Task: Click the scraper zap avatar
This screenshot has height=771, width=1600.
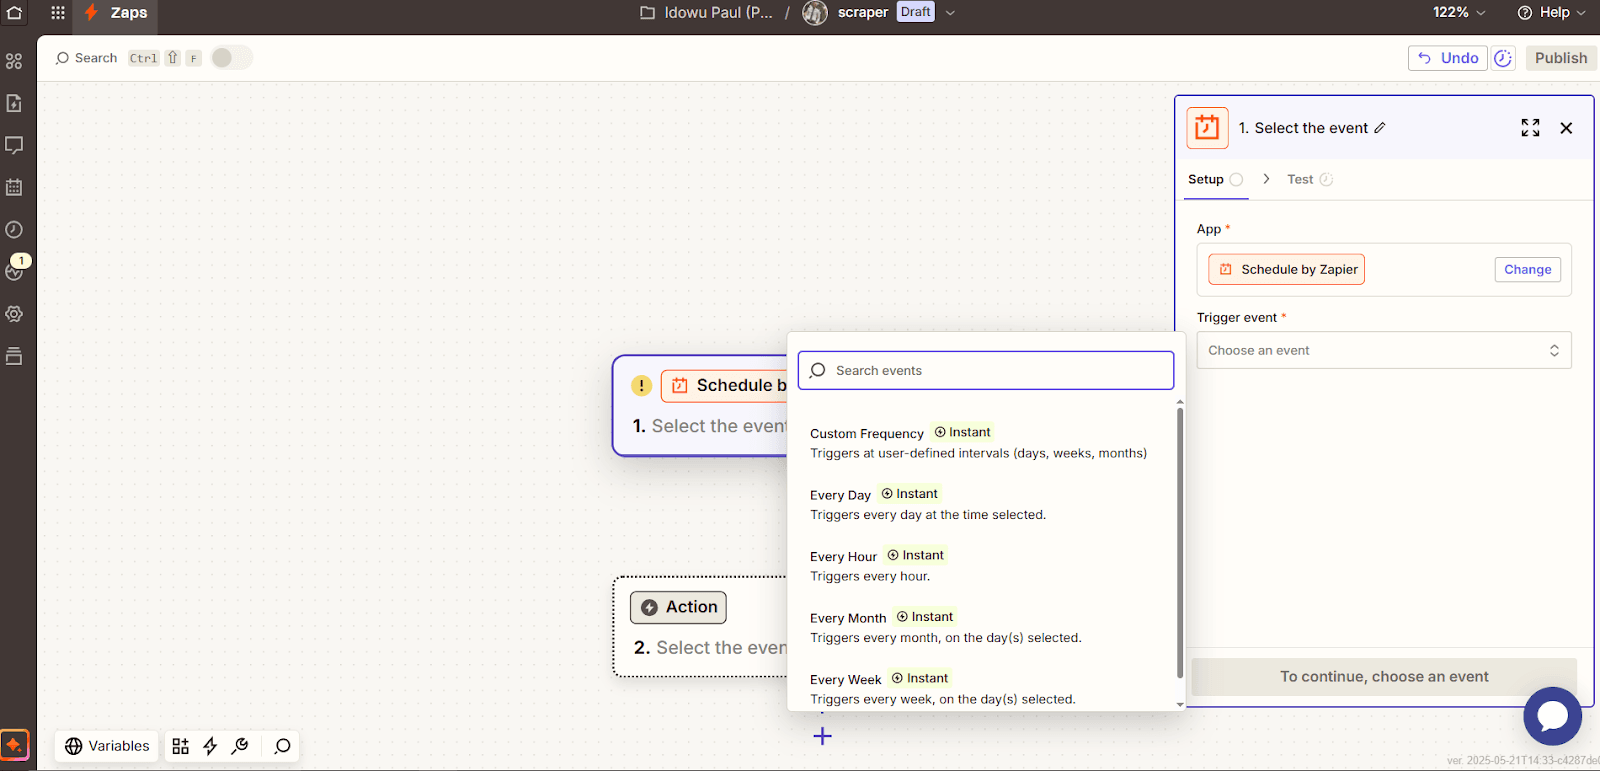Action: 815,13
